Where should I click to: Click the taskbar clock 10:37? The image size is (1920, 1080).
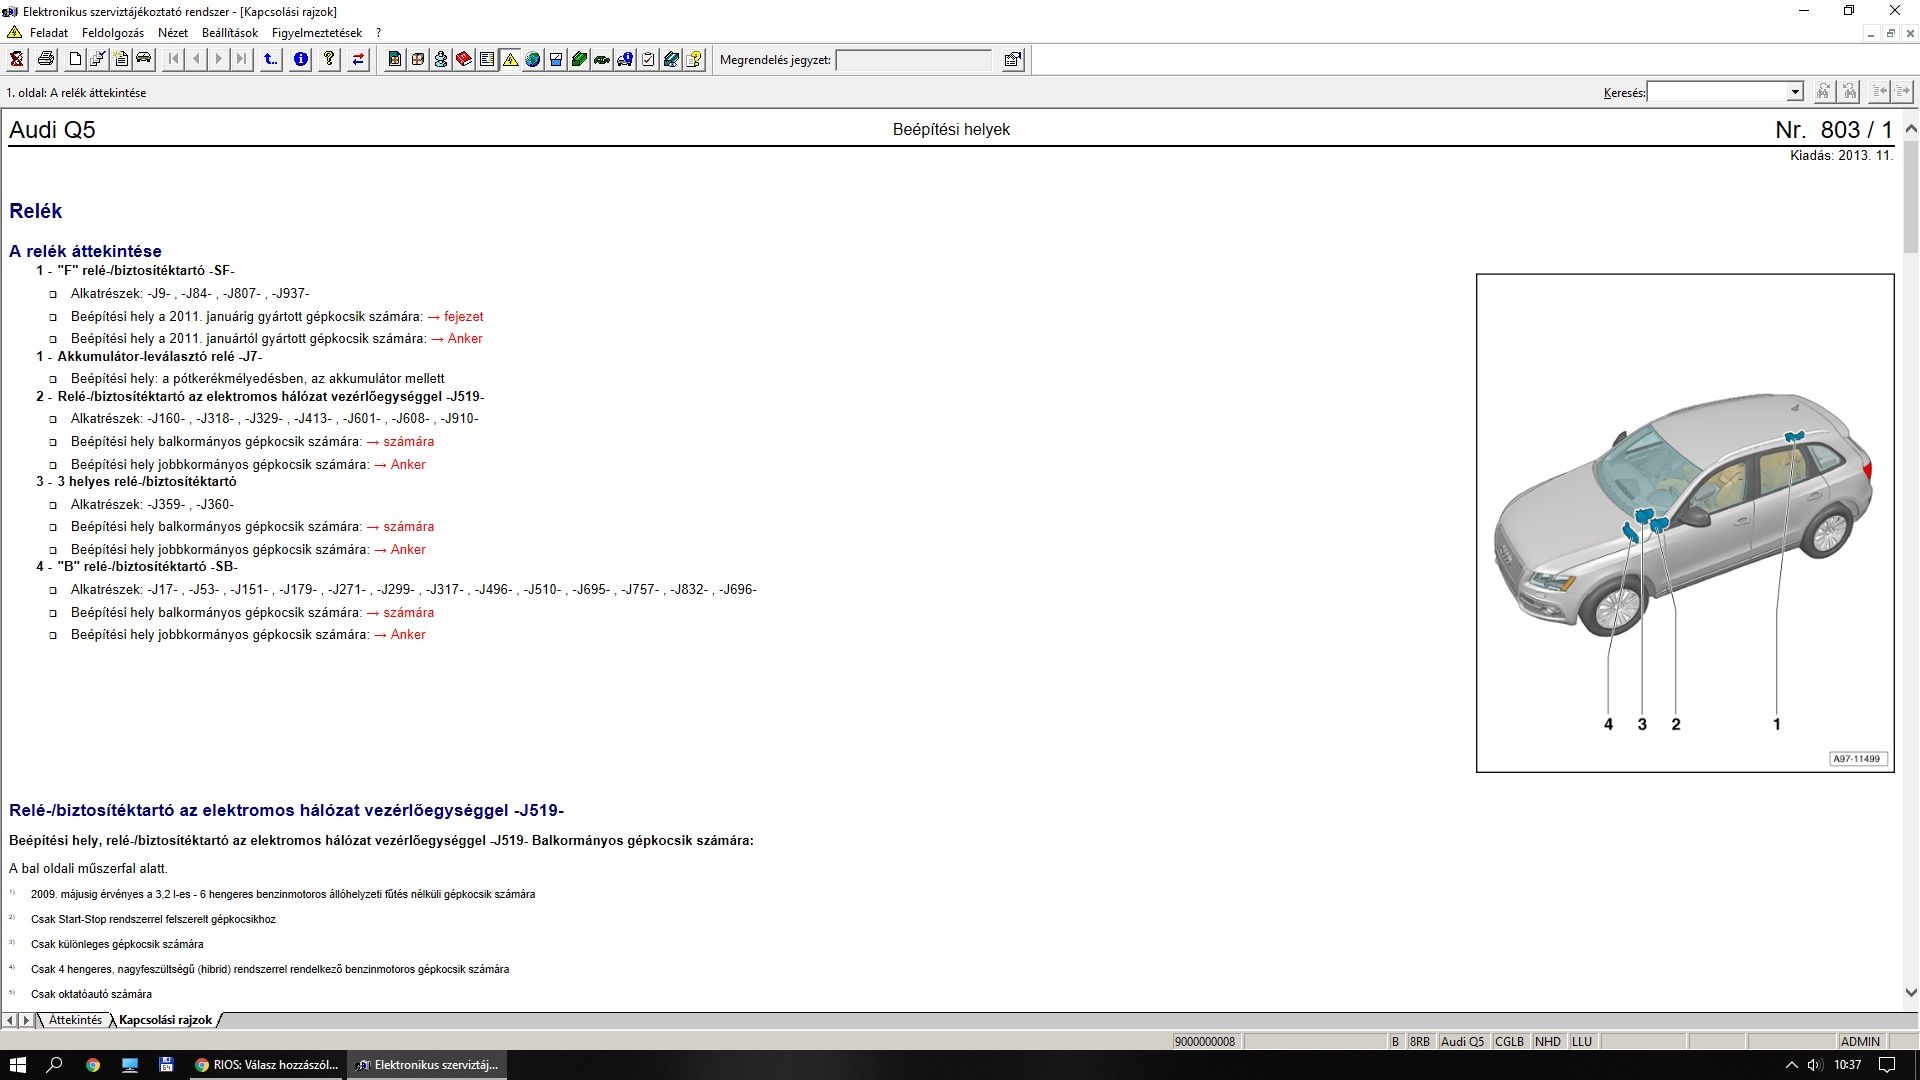(x=1847, y=1065)
